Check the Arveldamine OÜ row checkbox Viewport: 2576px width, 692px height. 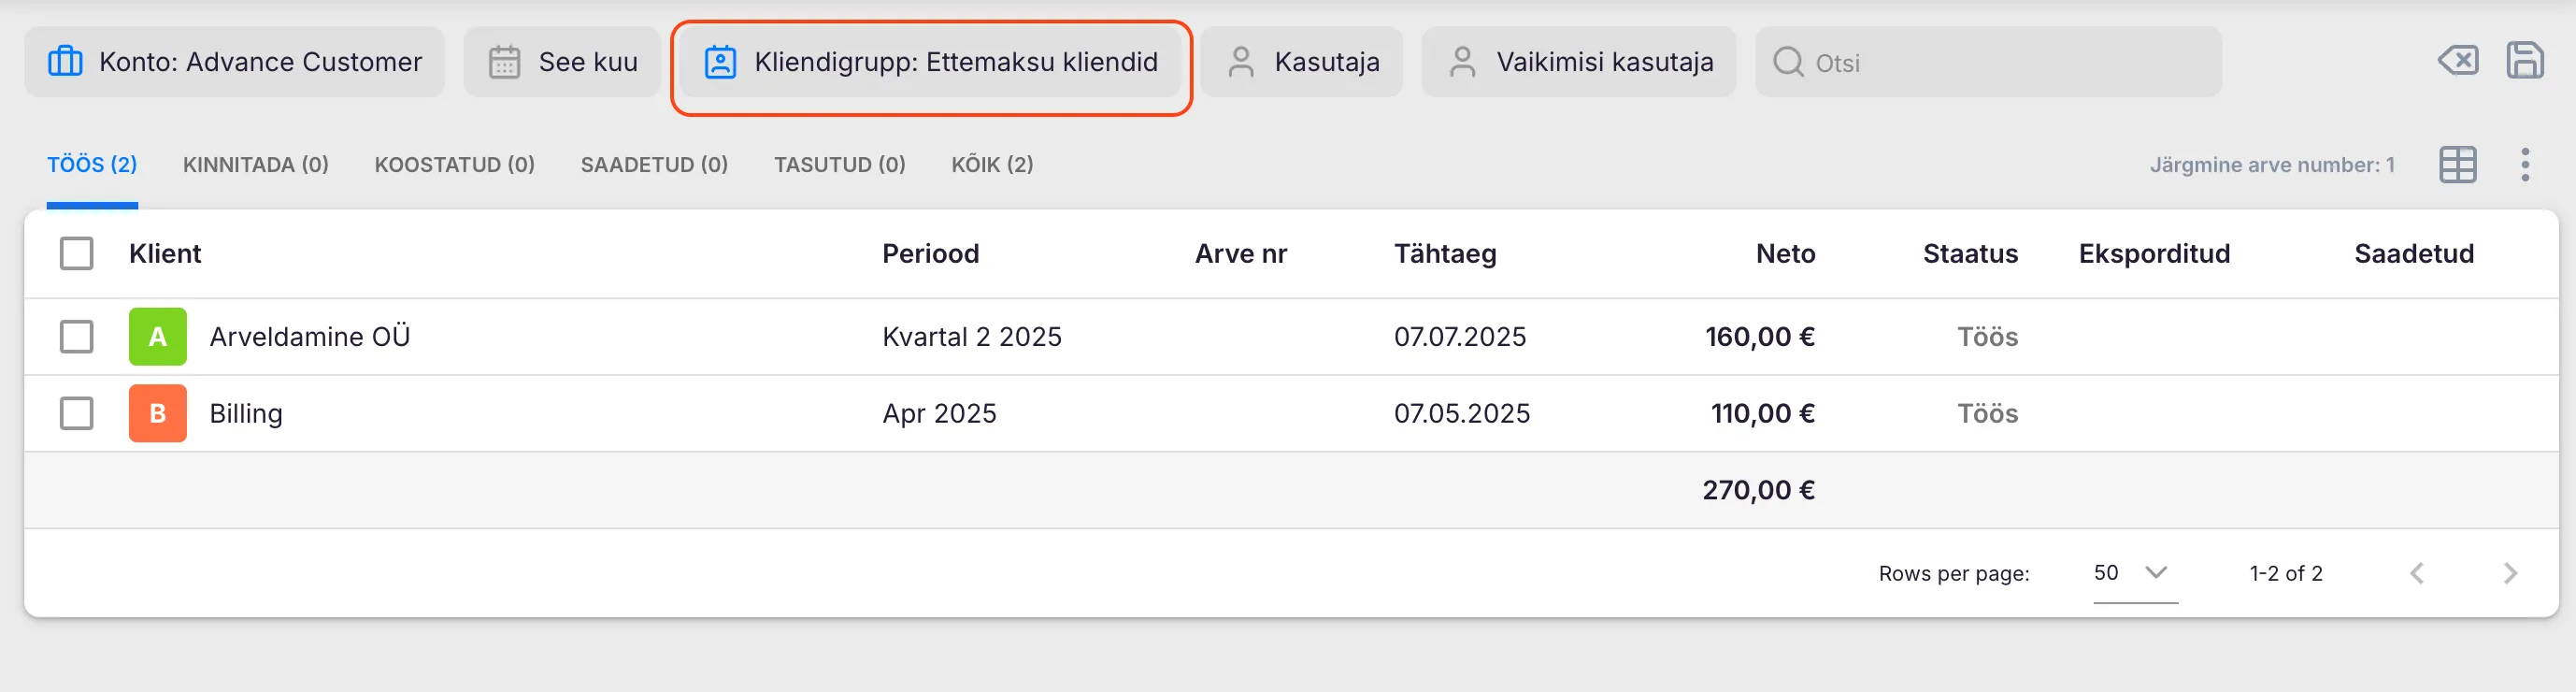77,337
